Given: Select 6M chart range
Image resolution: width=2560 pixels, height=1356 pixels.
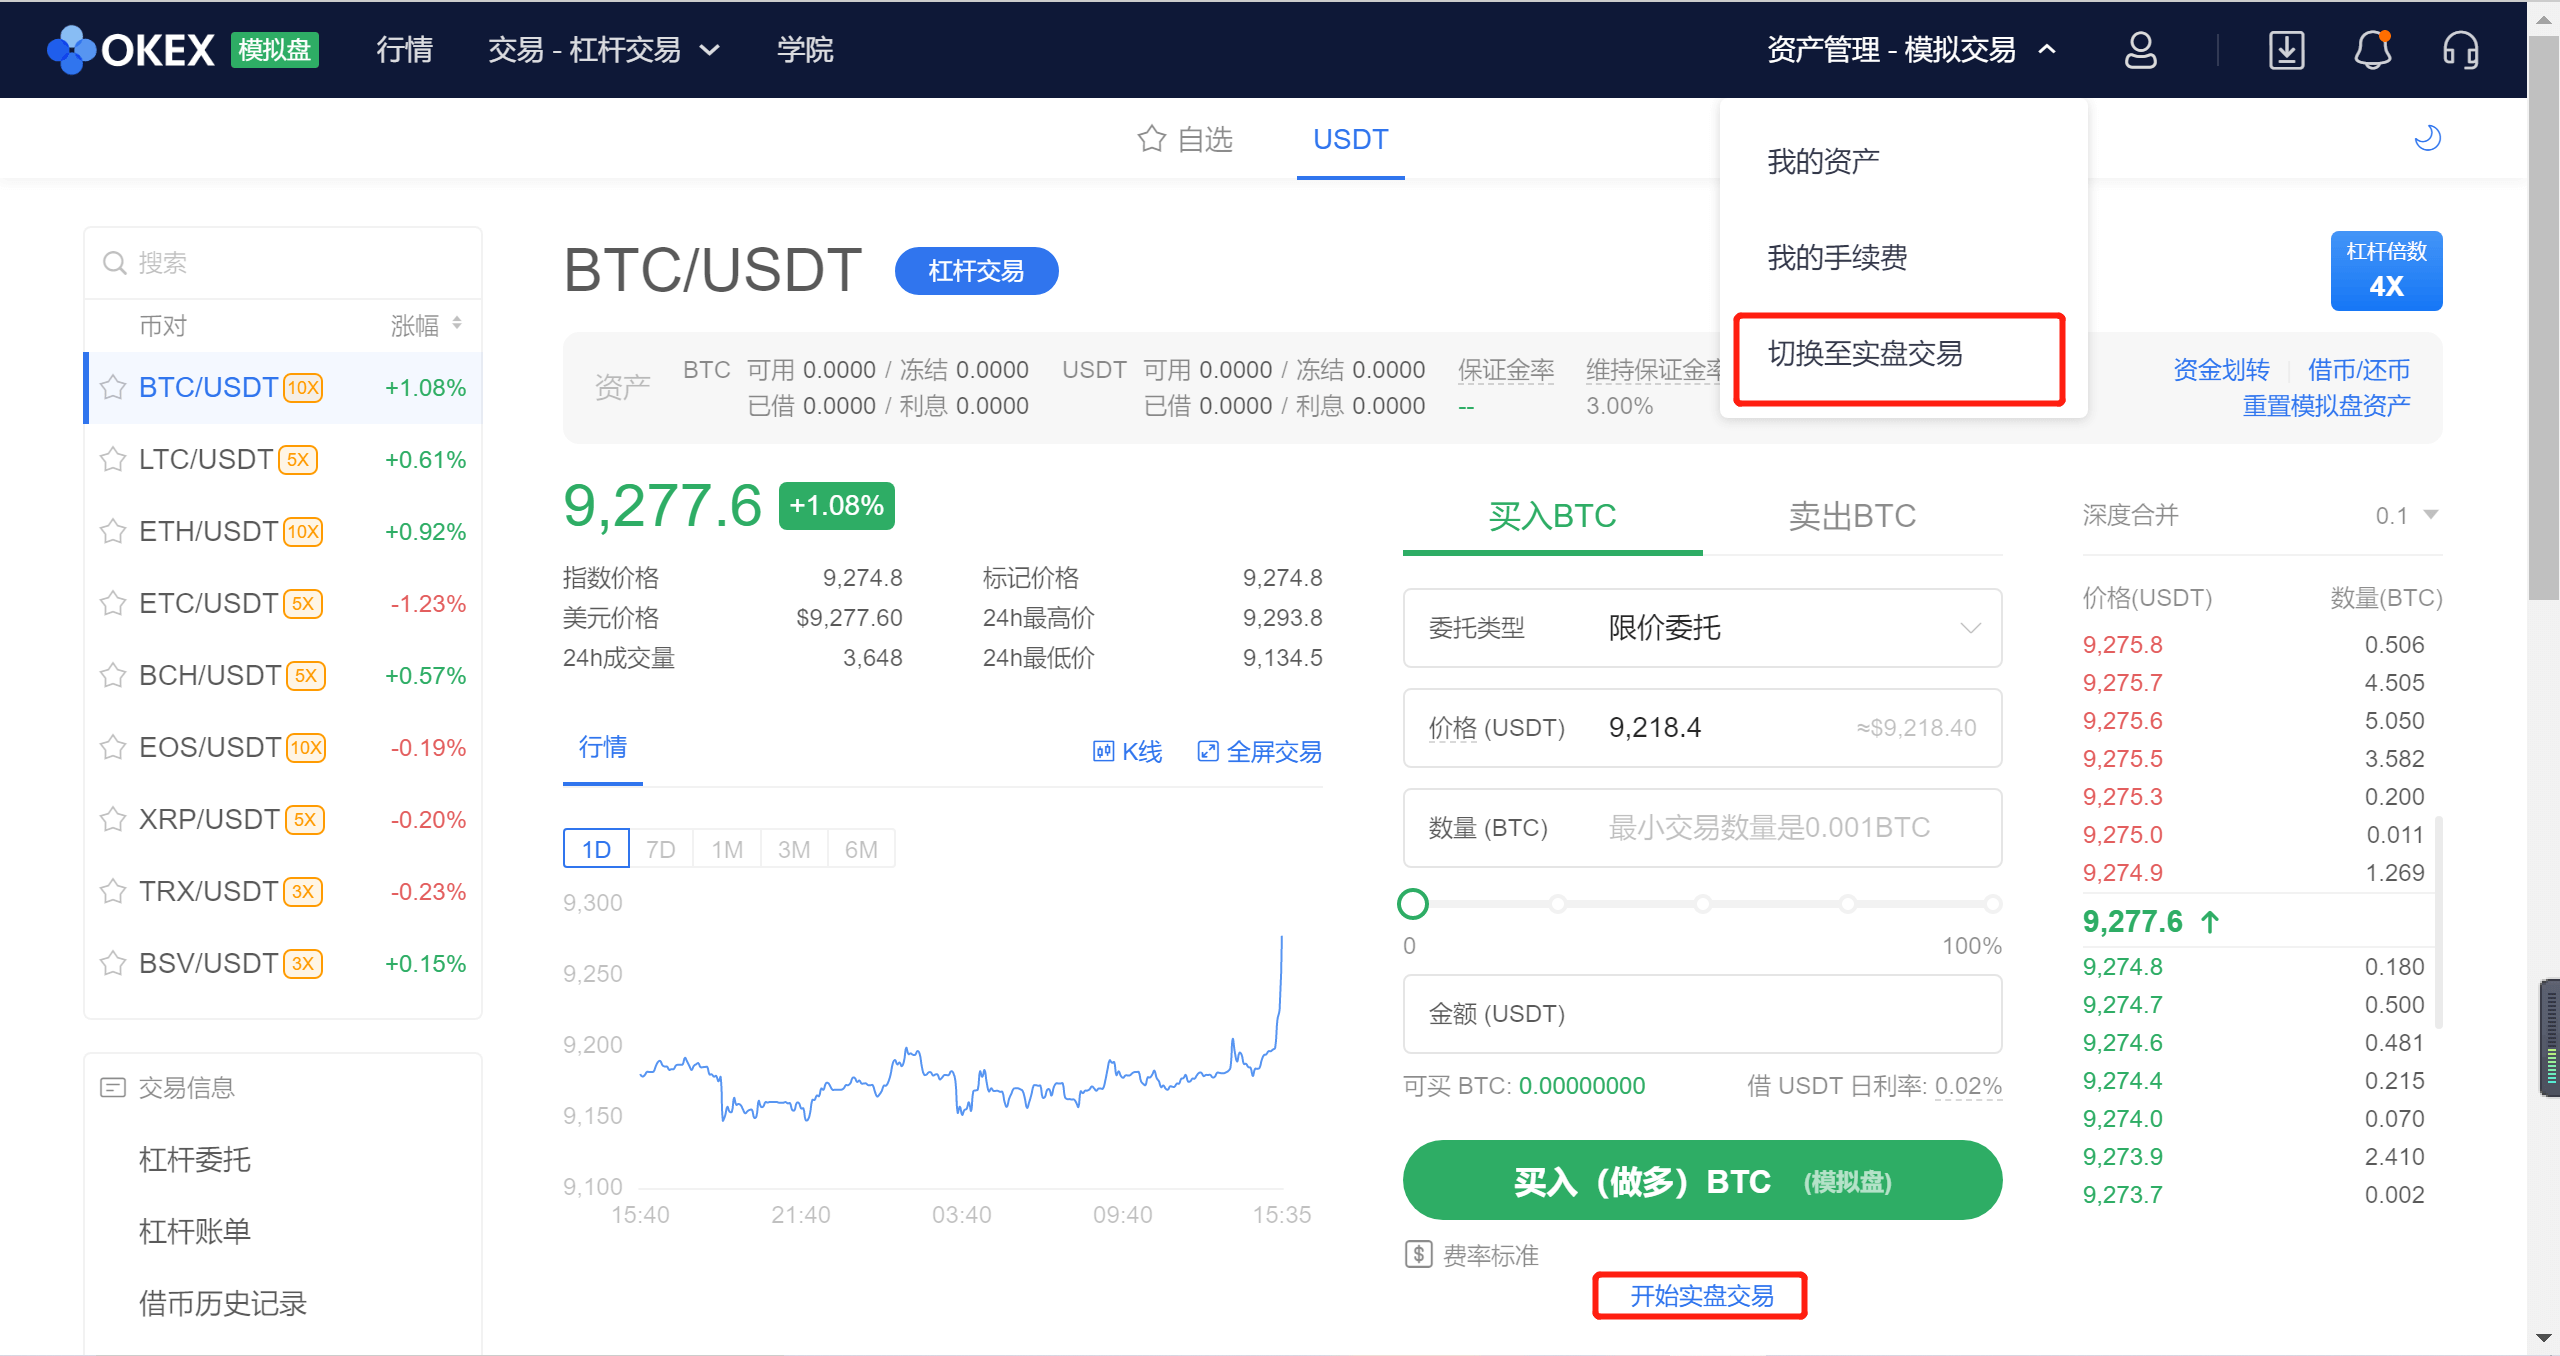Looking at the screenshot, I should point(861,849).
